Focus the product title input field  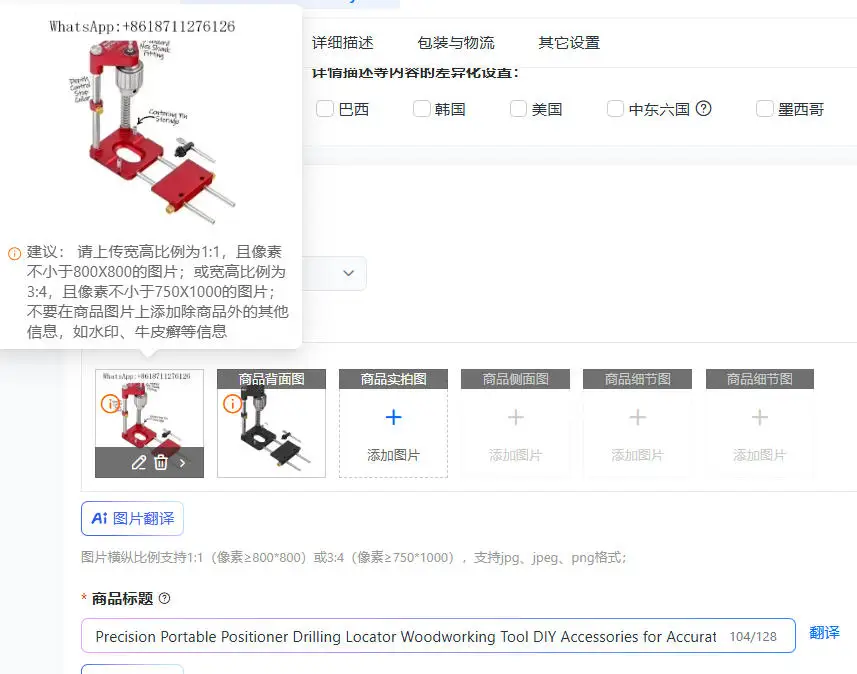point(438,636)
